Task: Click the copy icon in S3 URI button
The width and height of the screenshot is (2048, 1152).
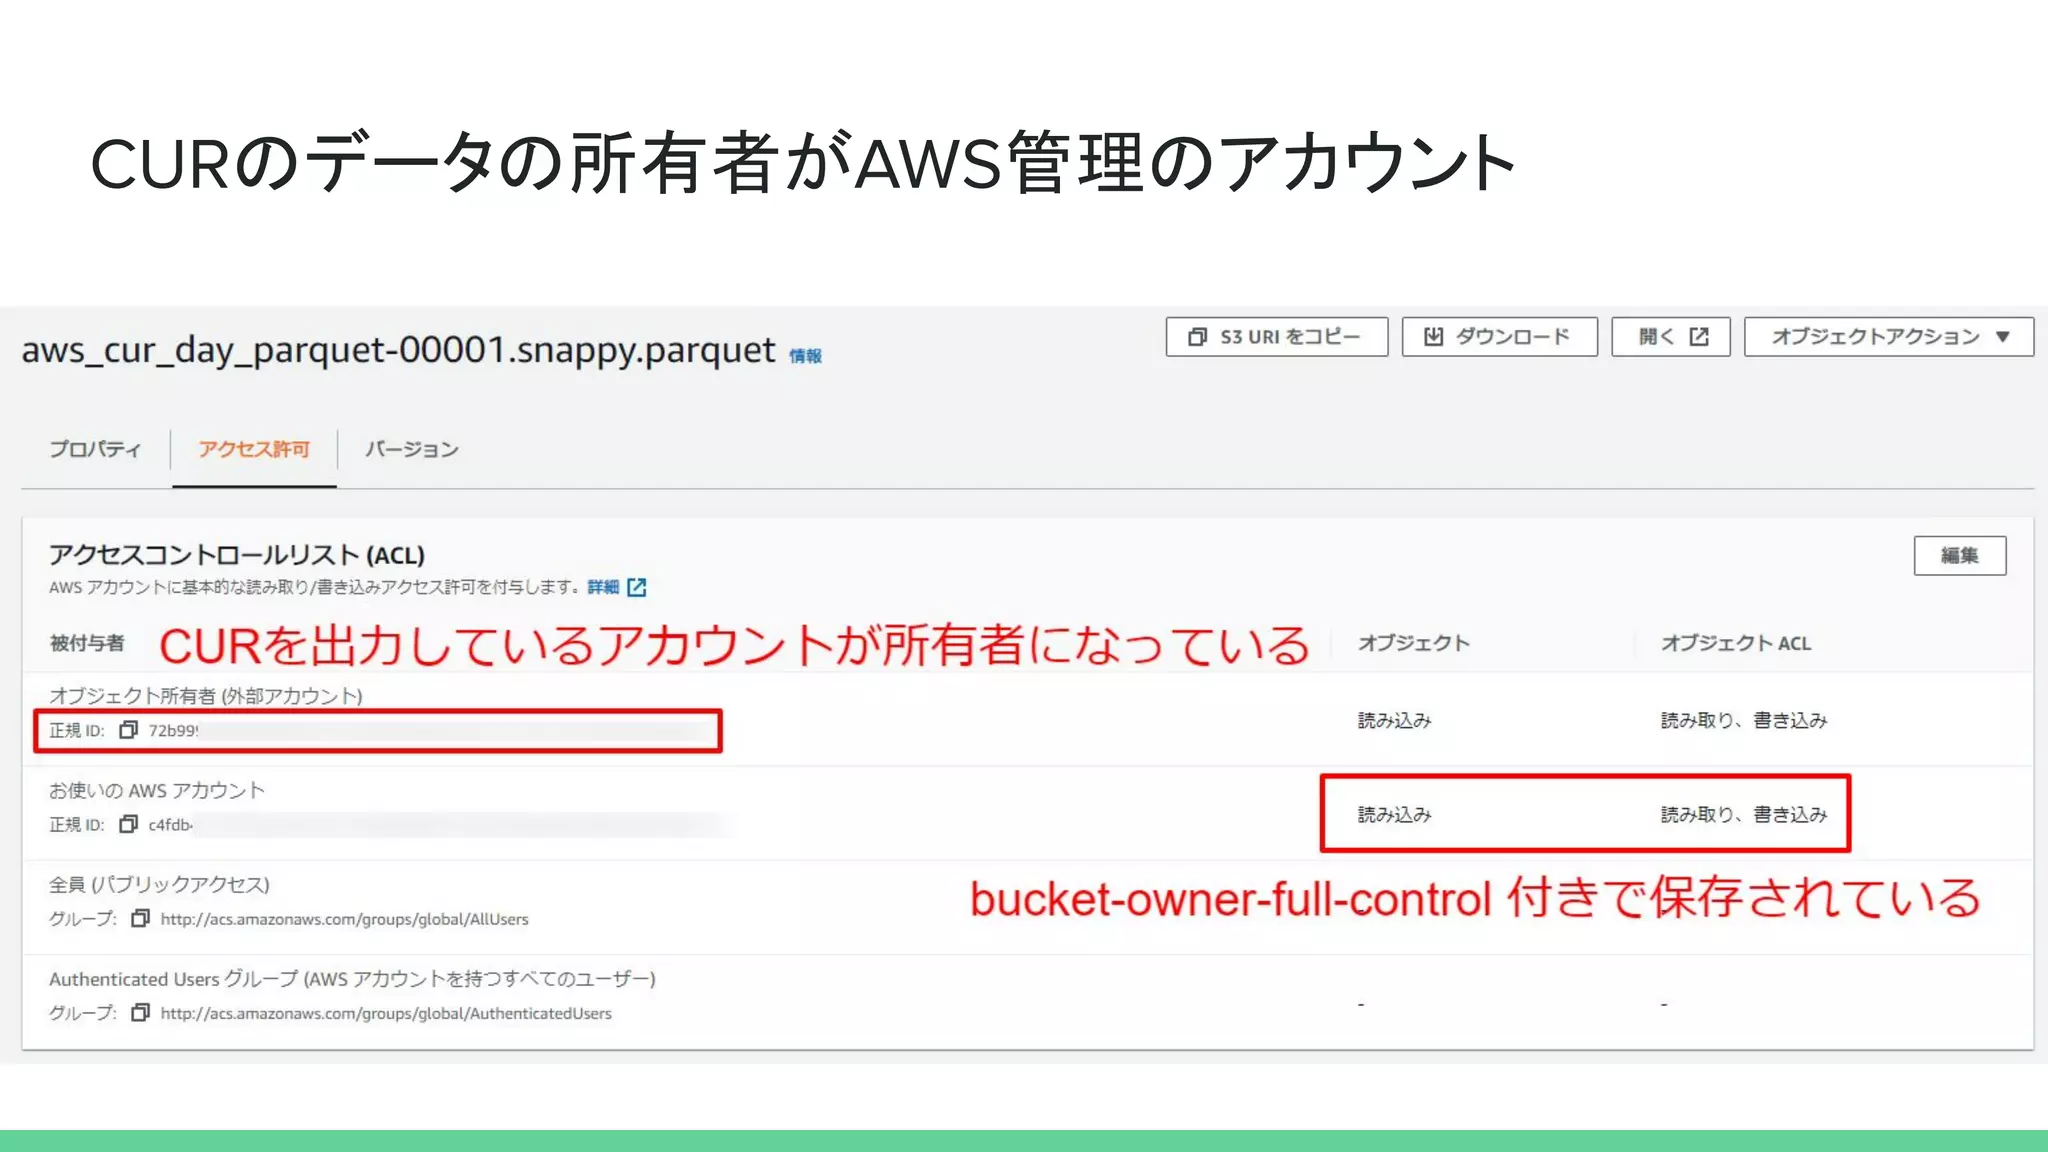Action: click(1197, 337)
